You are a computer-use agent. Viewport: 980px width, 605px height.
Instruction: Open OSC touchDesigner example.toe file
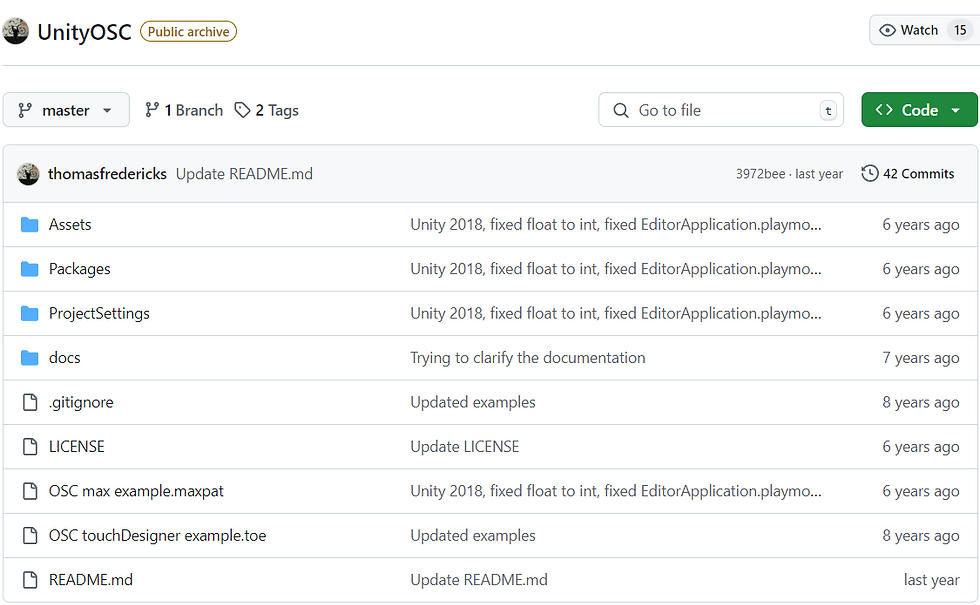tap(158, 535)
